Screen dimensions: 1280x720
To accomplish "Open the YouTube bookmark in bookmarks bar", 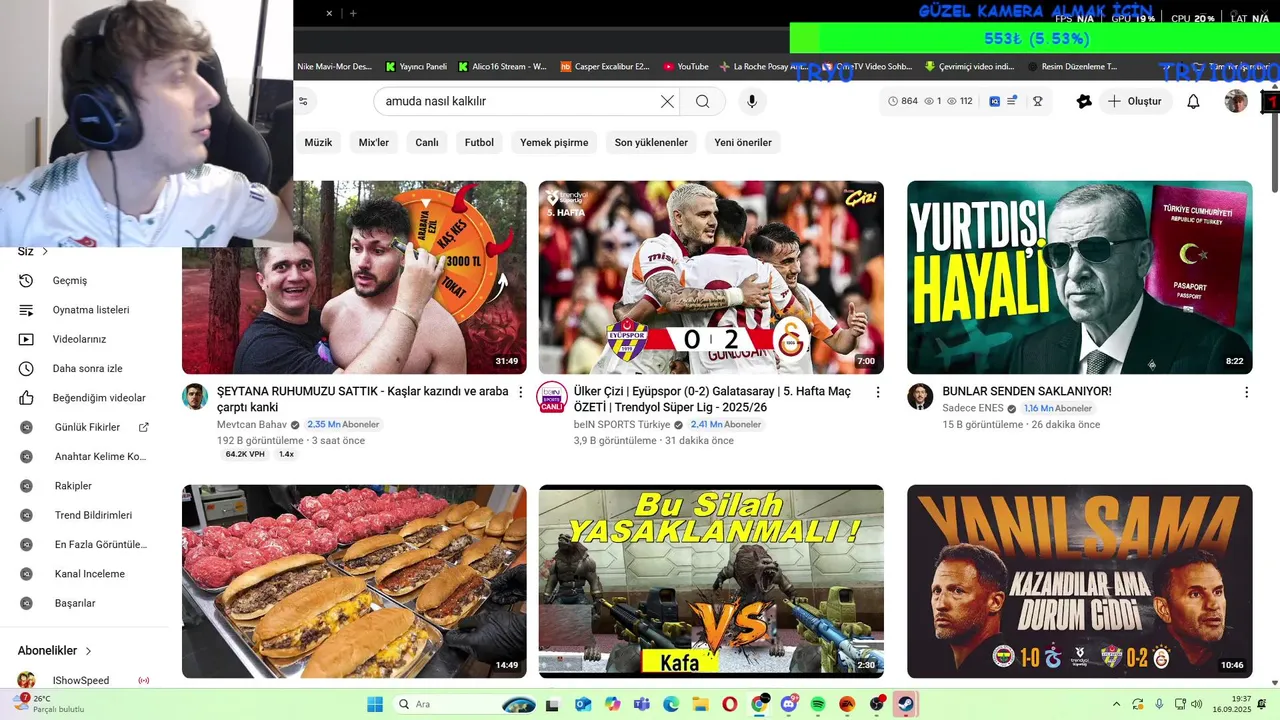I will tap(686, 67).
